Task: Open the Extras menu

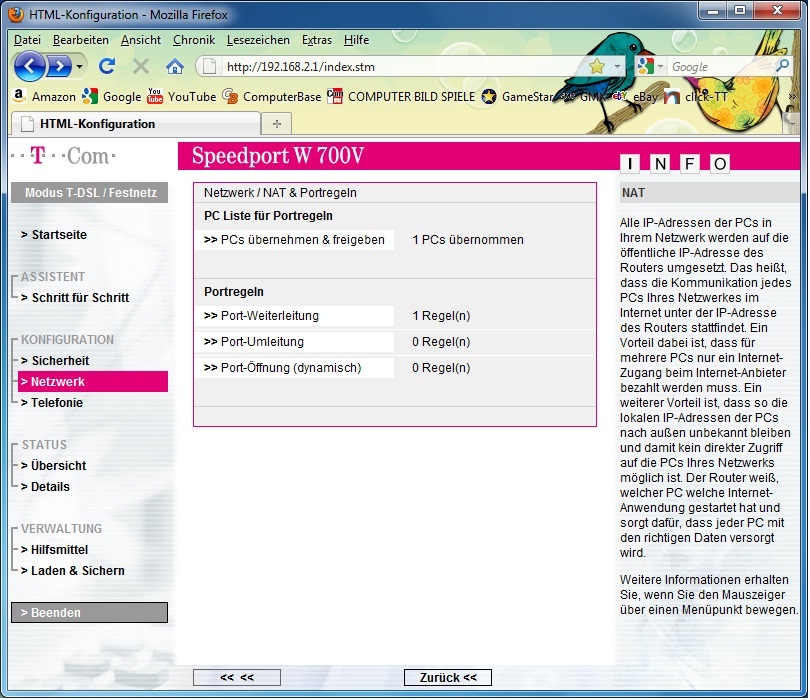Action: pyautogui.click(x=317, y=40)
